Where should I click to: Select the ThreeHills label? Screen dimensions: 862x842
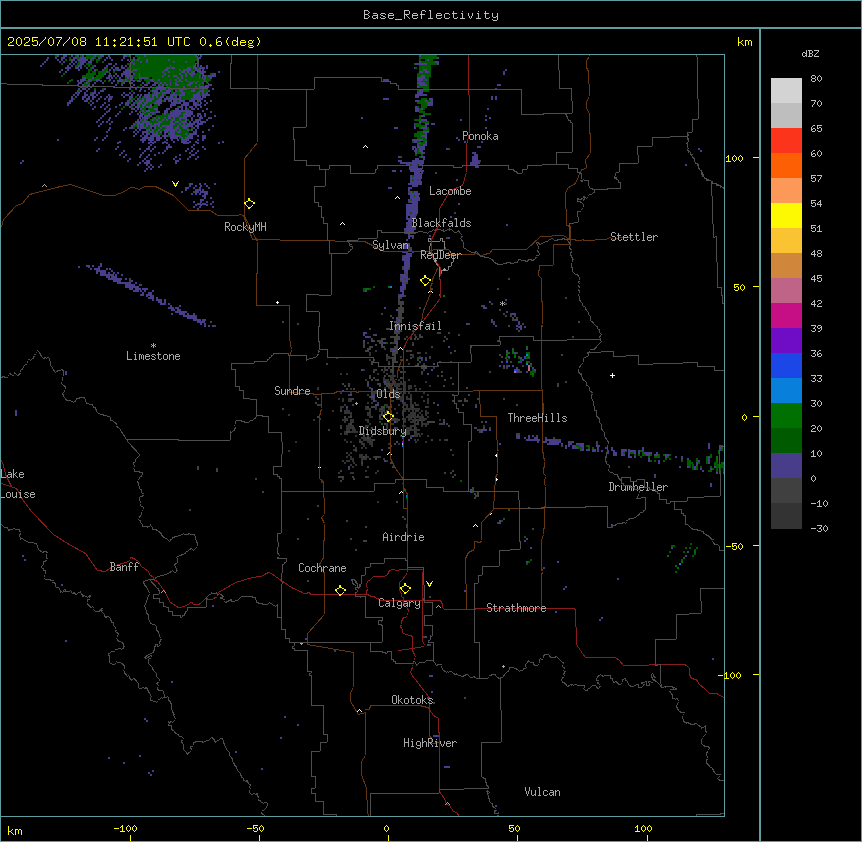tap(537, 418)
